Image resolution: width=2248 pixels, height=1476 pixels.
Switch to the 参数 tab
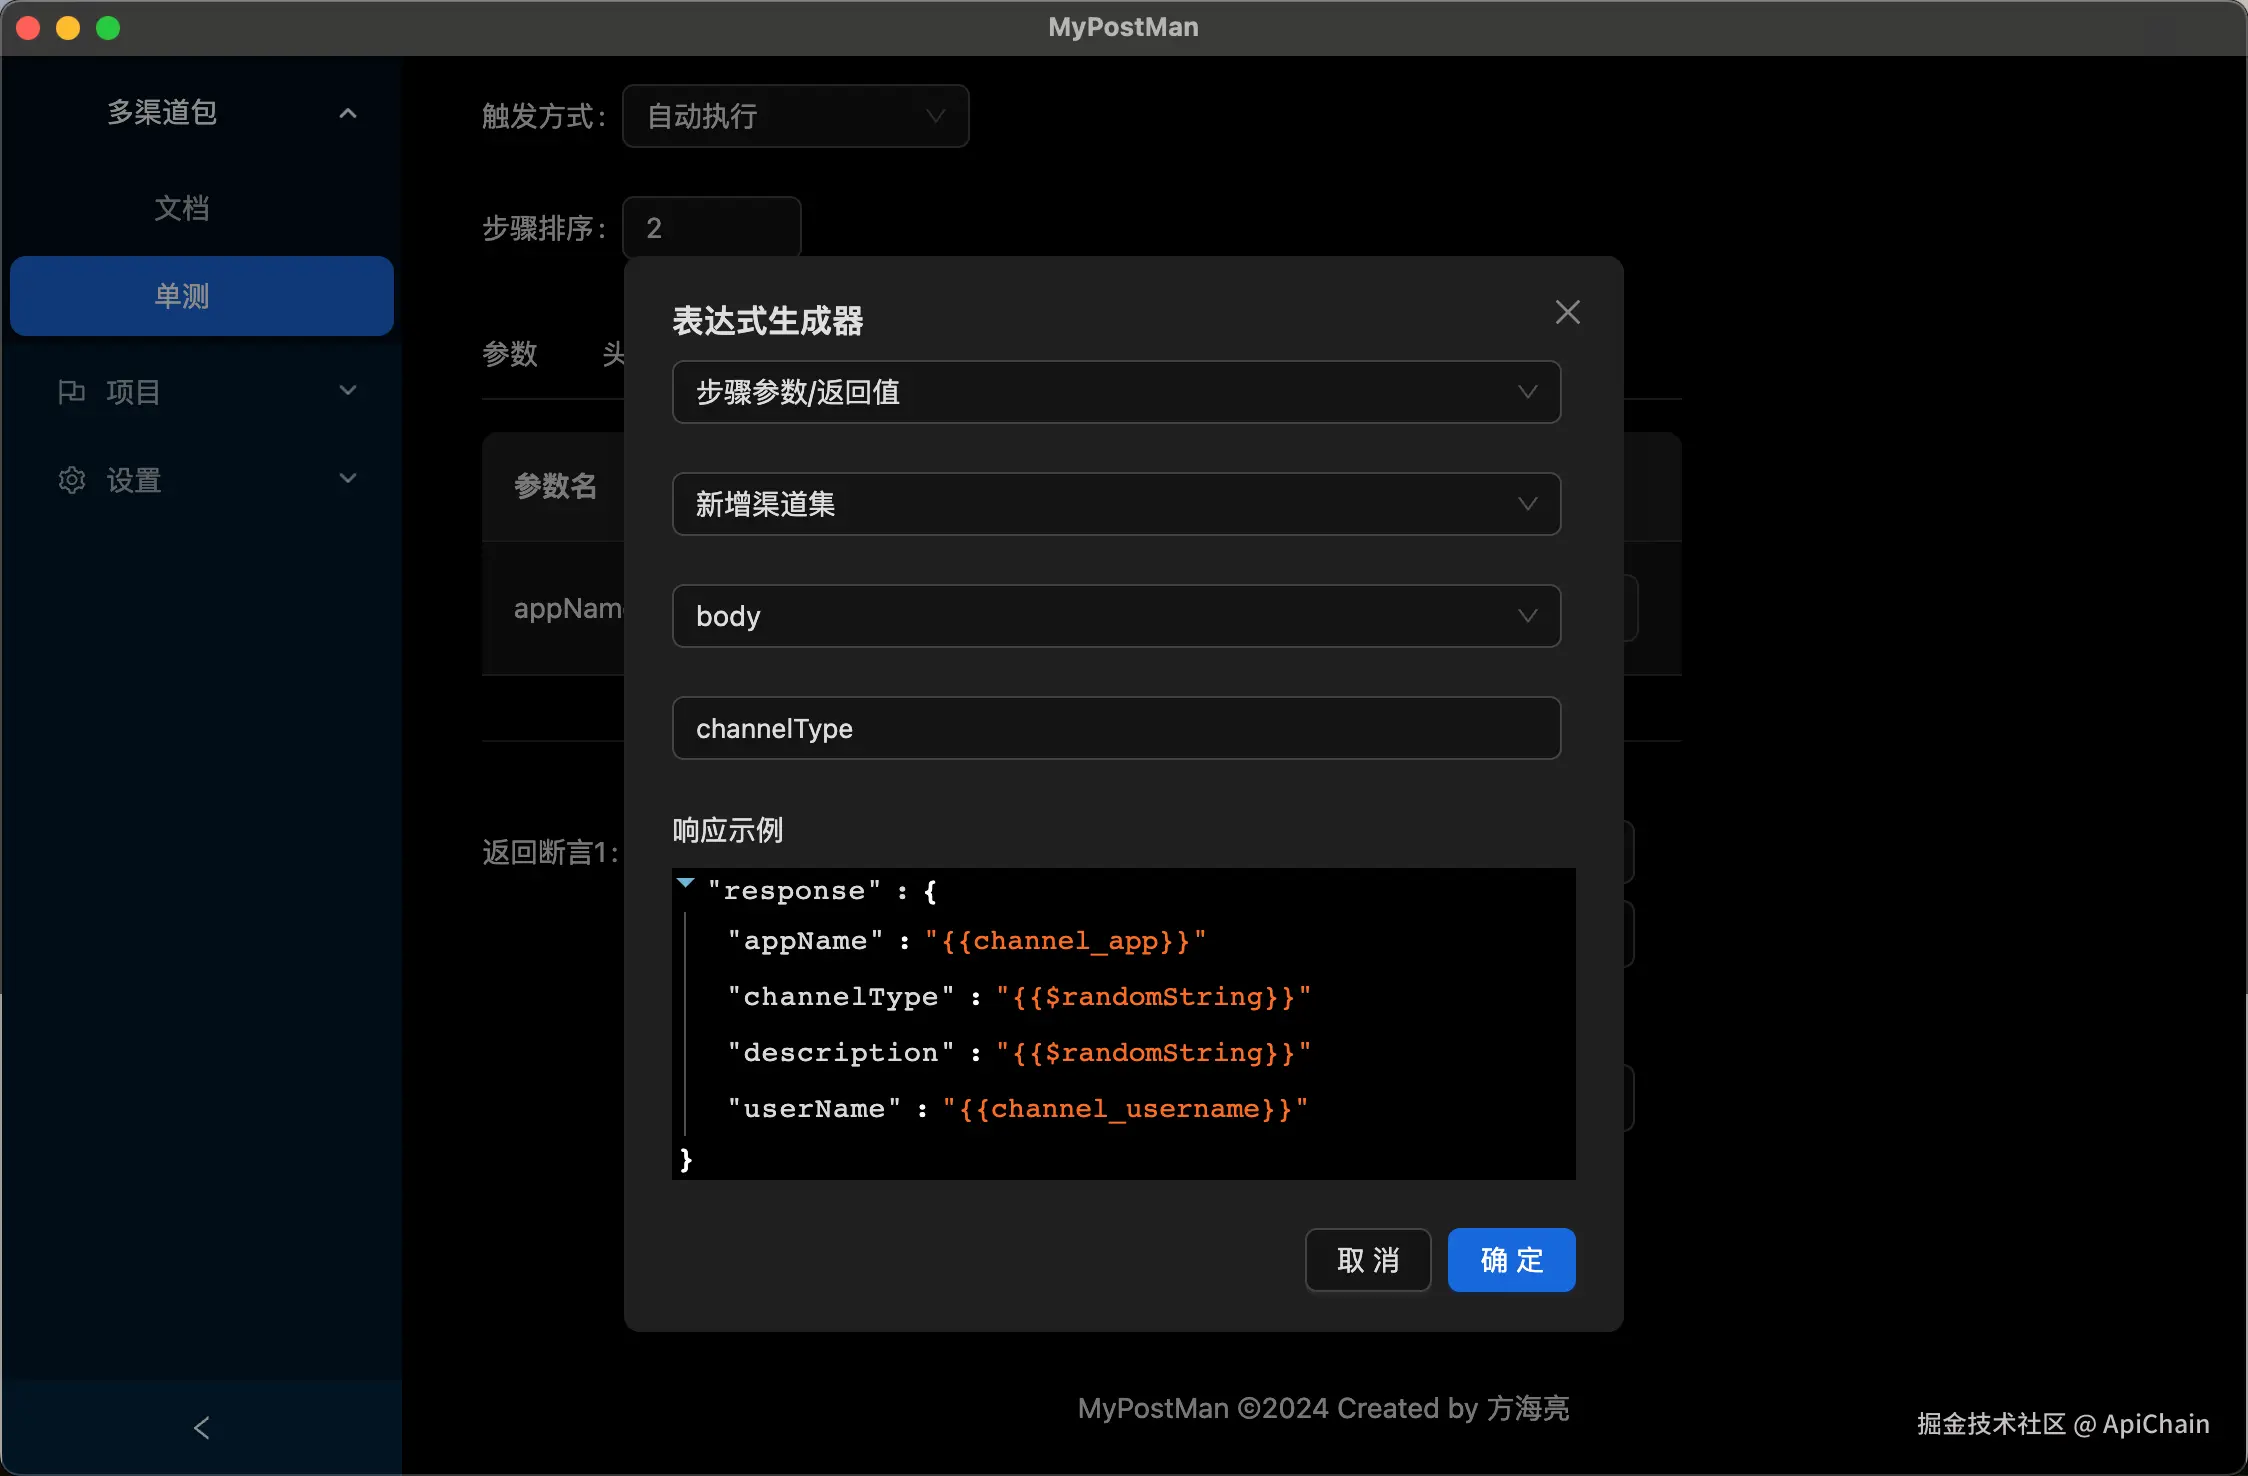pos(510,354)
